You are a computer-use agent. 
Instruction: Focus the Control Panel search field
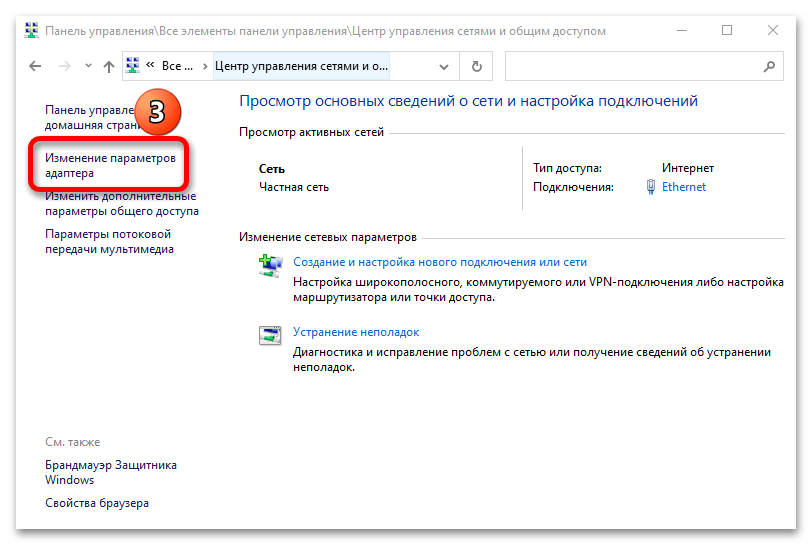pyautogui.click(x=644, y=66)
